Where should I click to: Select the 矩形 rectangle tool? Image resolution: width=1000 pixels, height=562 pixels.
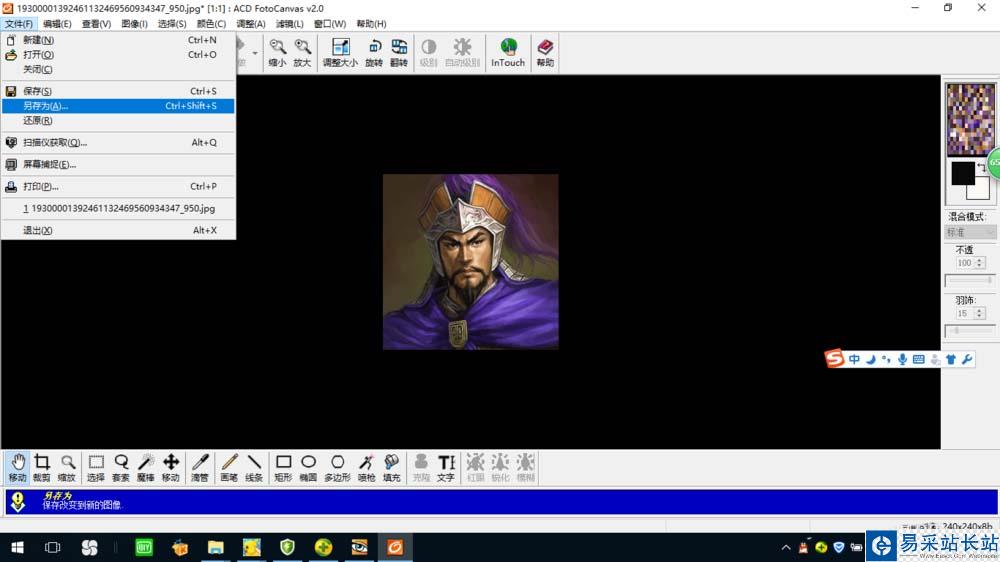[283, 467]
